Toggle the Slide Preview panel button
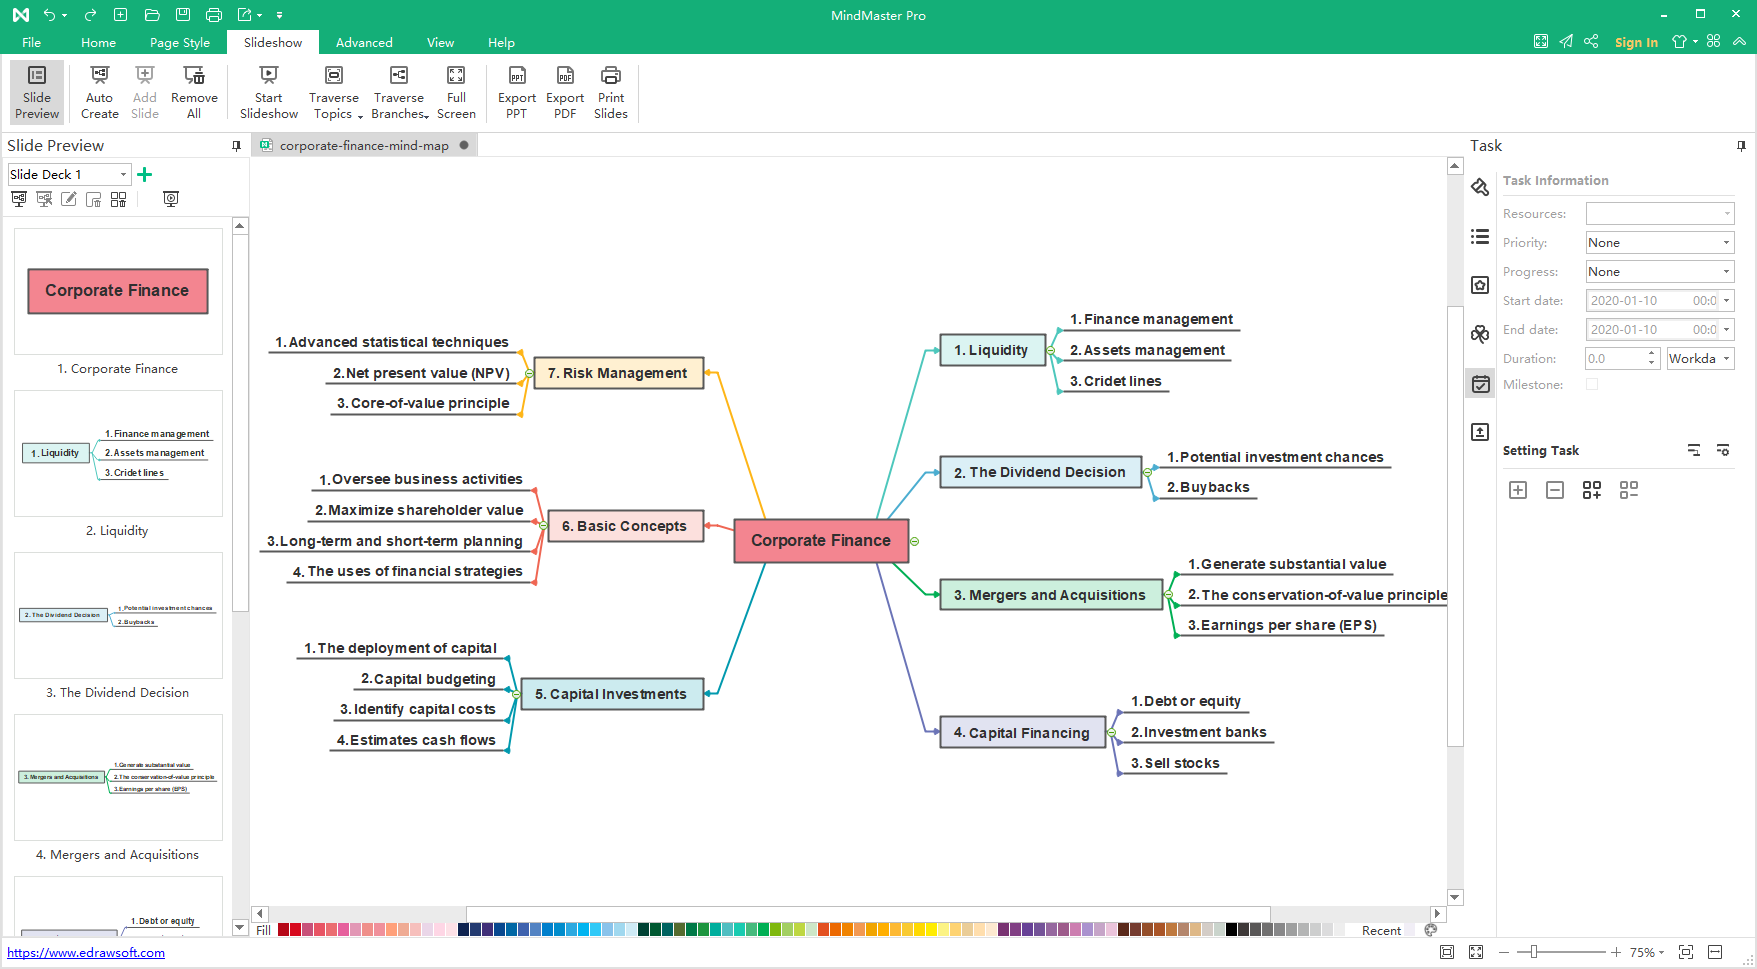The height and width of the screenshot is (969, 1757). [x=37, y=92]
